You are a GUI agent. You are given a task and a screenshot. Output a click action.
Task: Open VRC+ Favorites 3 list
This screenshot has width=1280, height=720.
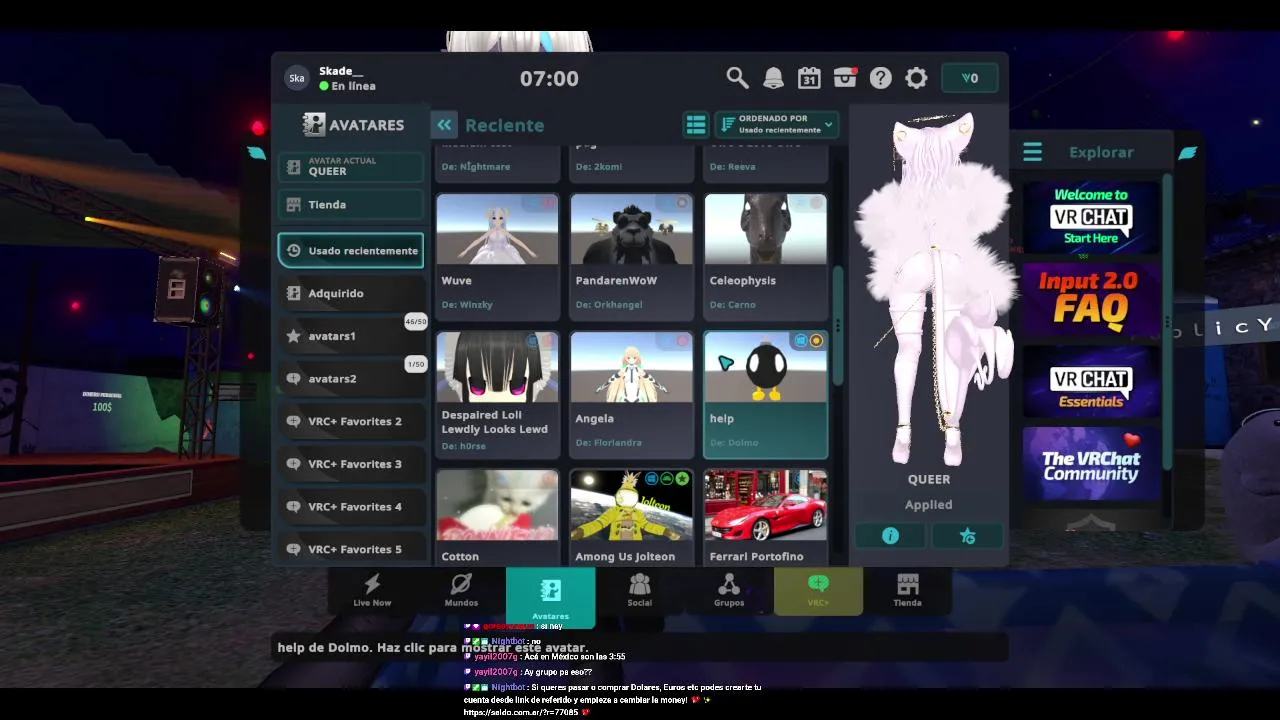(x=351, y=464)
